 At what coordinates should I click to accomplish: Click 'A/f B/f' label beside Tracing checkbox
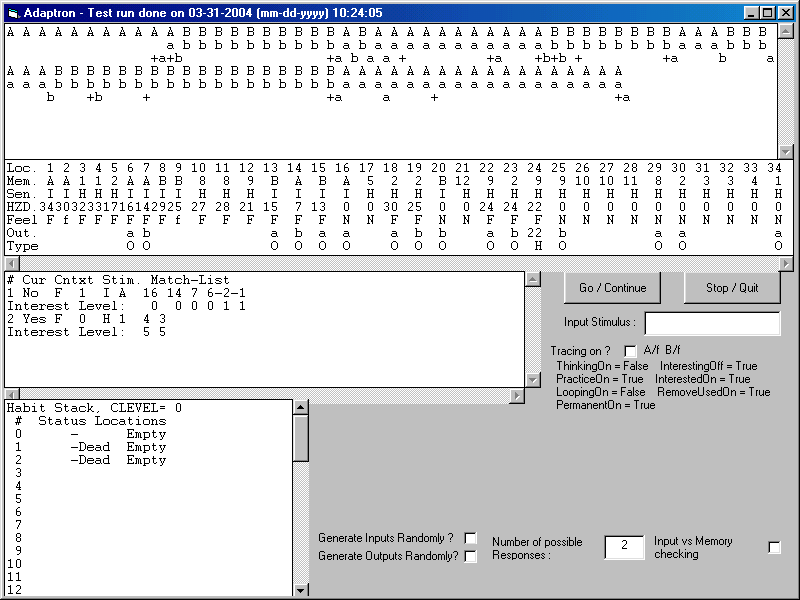click(662, 350)
